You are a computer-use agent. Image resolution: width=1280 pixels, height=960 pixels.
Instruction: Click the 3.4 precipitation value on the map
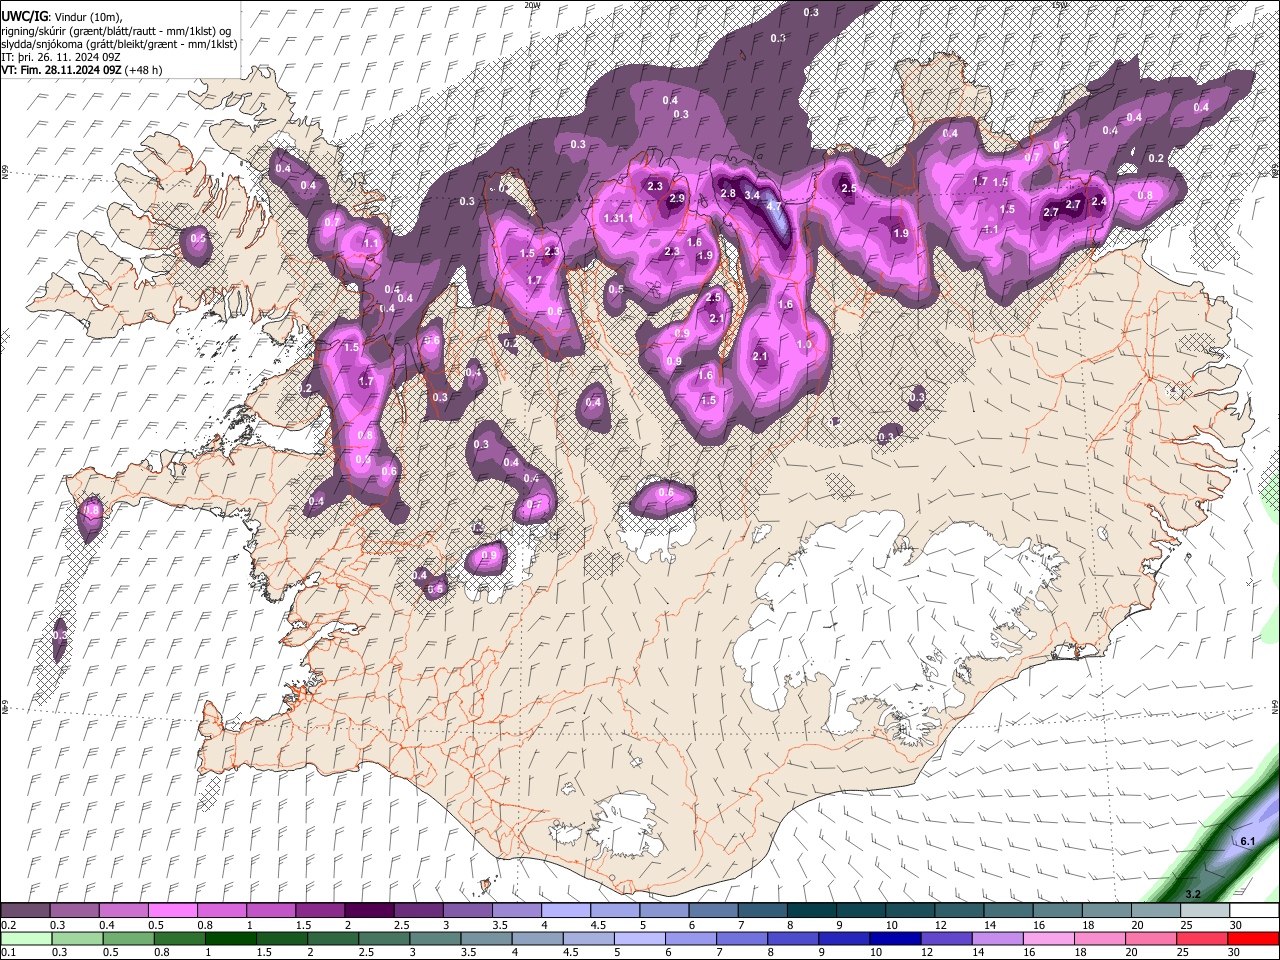coord(753,195)
